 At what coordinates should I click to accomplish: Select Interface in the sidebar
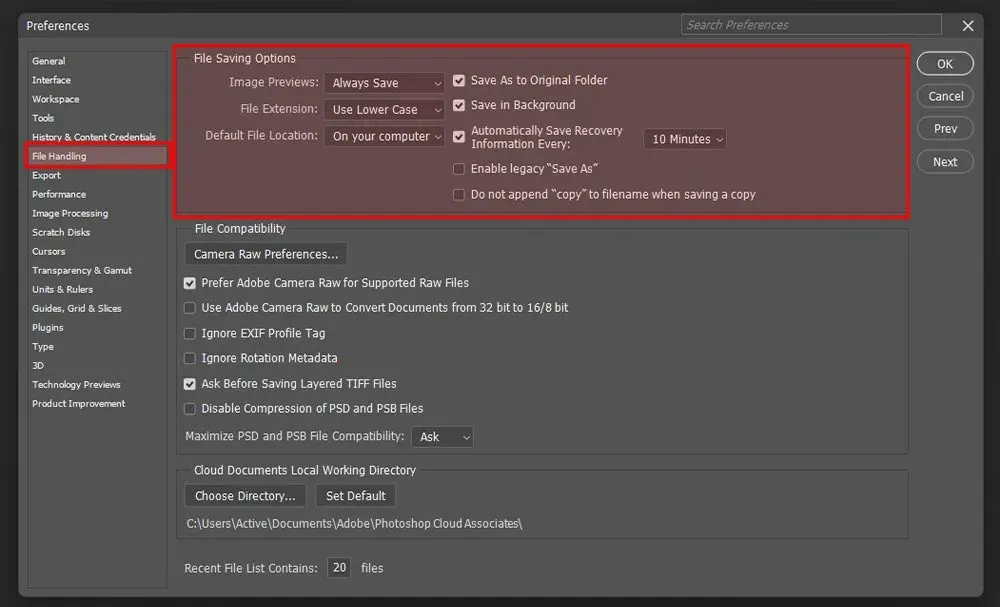tap(52, 80)
